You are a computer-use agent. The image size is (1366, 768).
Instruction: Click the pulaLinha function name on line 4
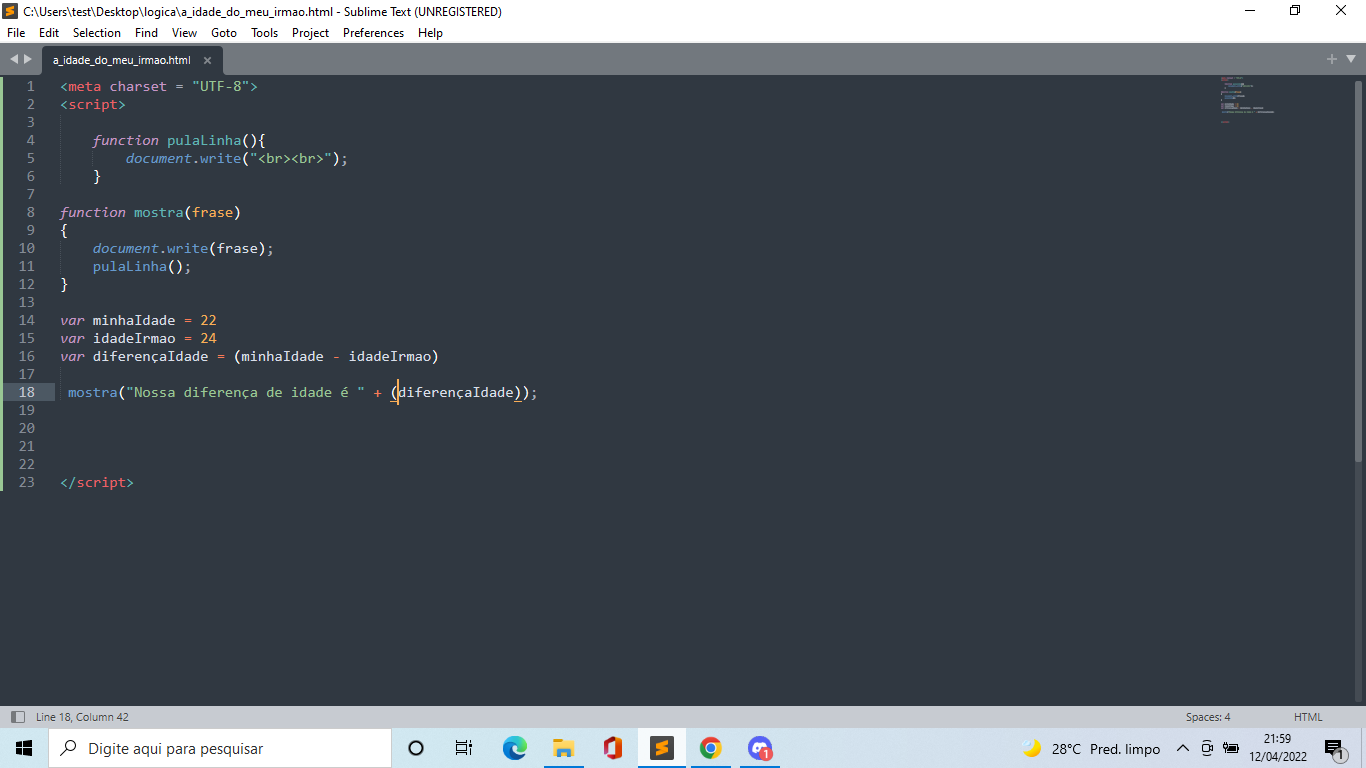(204, 140)
